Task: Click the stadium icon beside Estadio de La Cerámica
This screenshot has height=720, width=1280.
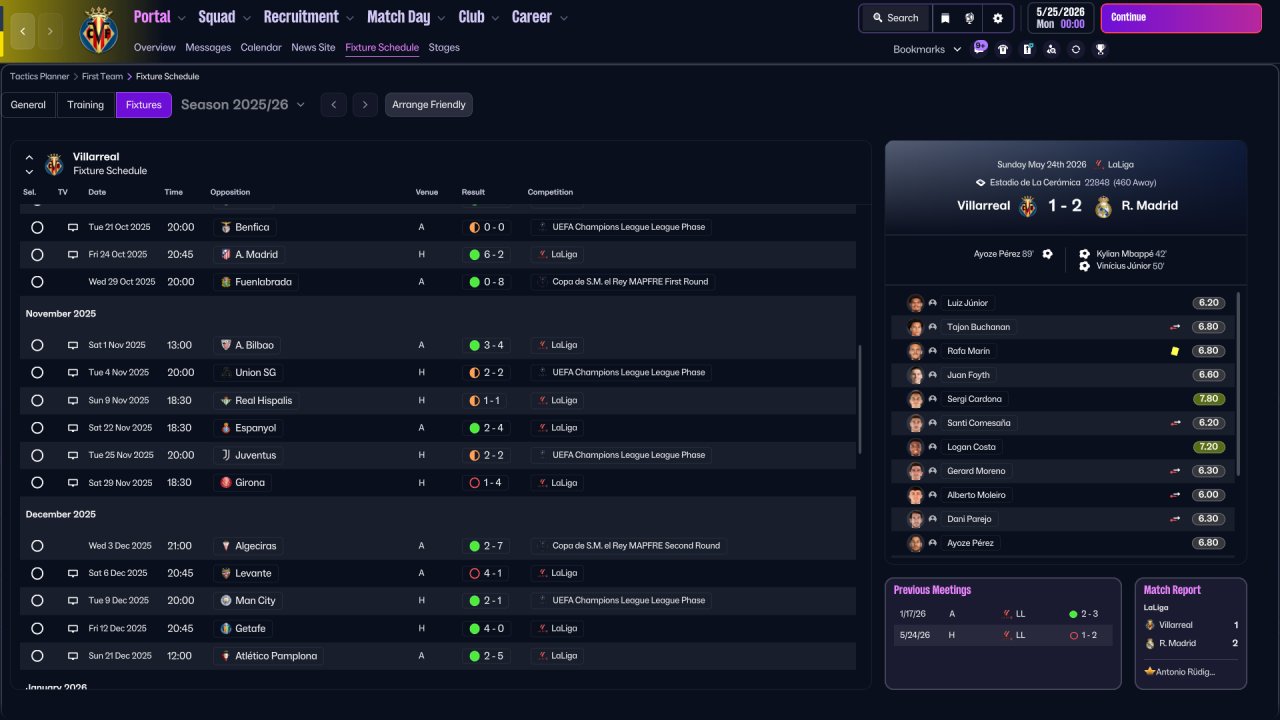Action: tap(981, 183)
